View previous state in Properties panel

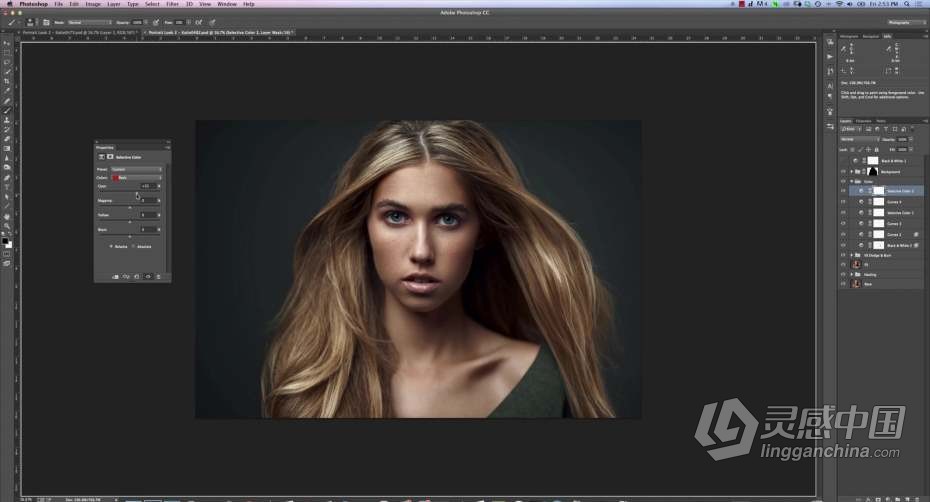point(126,277)
